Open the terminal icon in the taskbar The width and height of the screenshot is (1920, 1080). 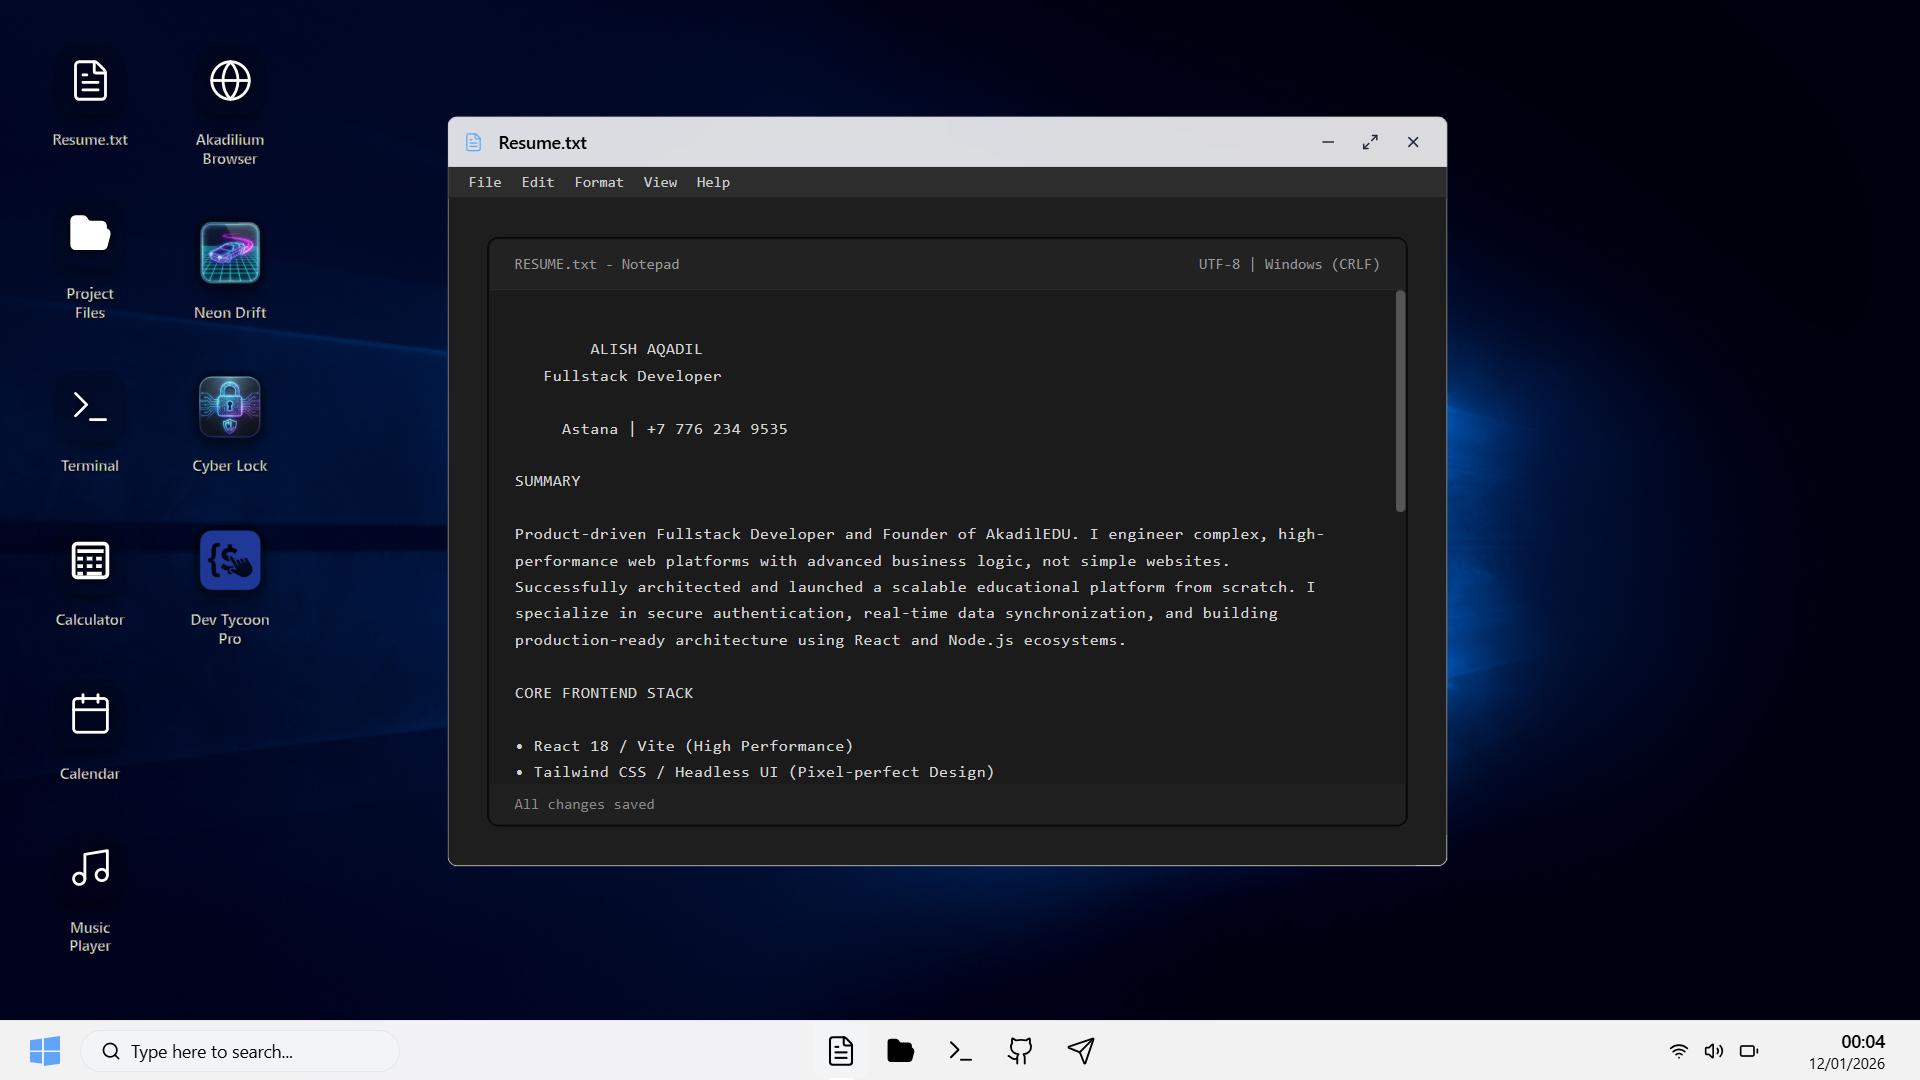[961, 1051]
